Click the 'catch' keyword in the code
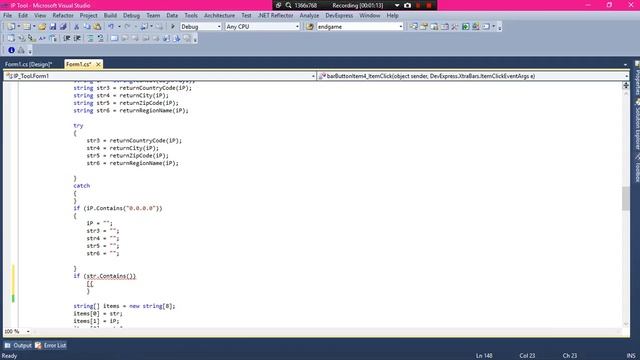This screenshot has height=360, width=640. pos(82,186)
